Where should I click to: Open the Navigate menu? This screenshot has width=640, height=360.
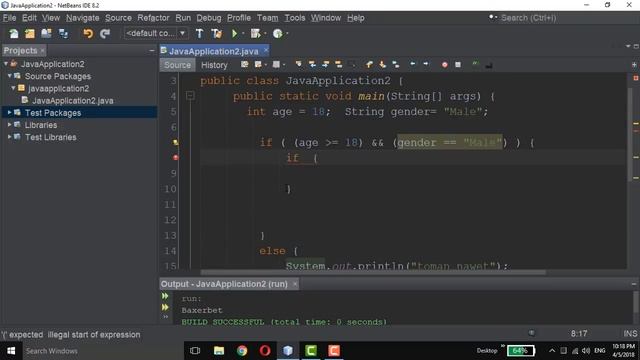tap(82, 18)
